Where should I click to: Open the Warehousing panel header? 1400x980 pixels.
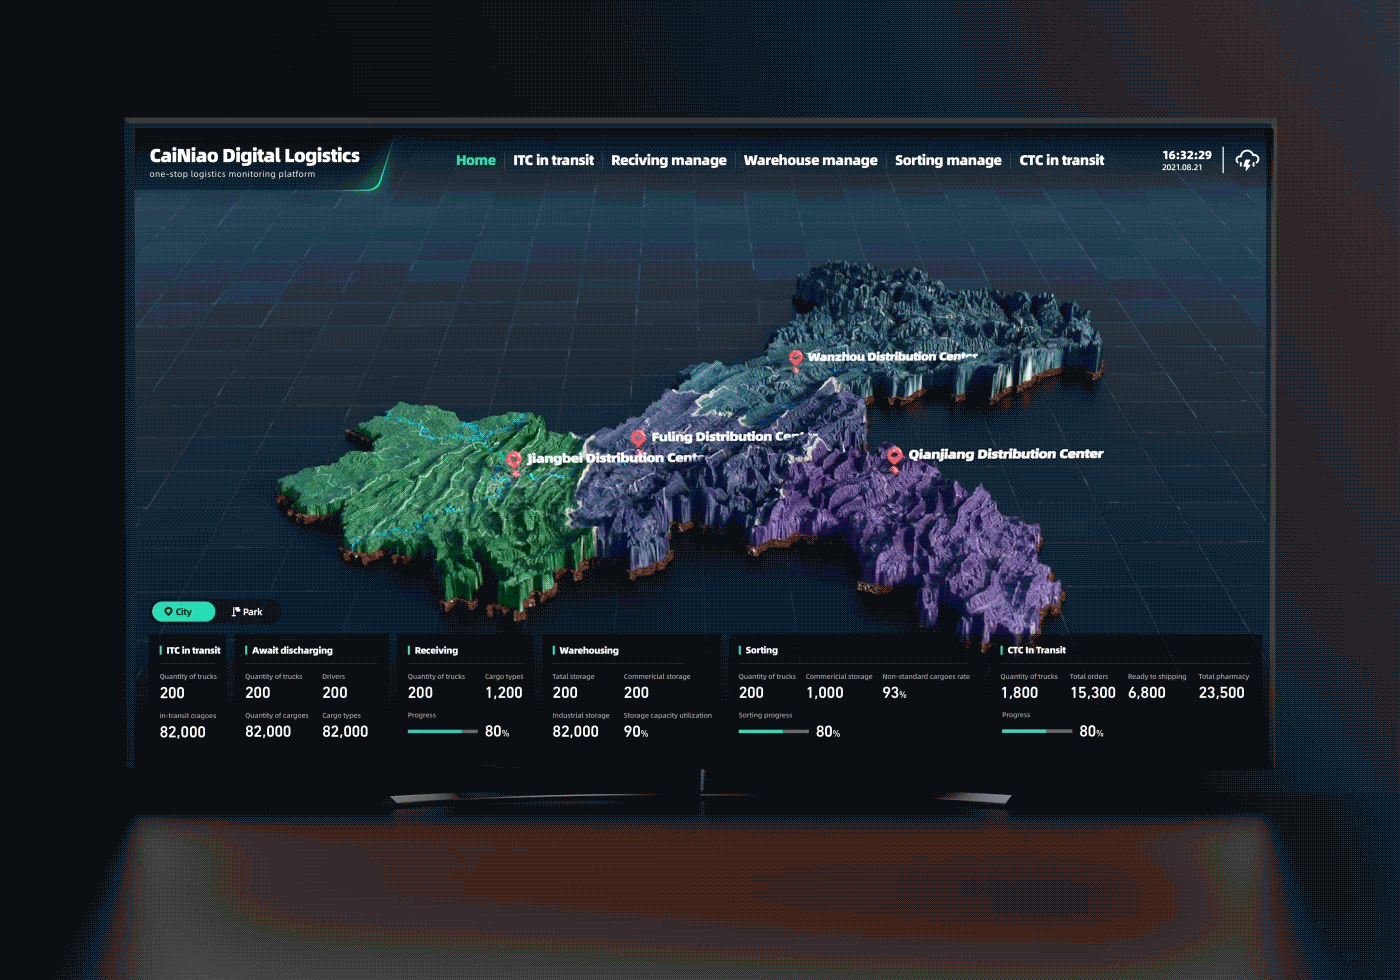click(x=589, y=650)
